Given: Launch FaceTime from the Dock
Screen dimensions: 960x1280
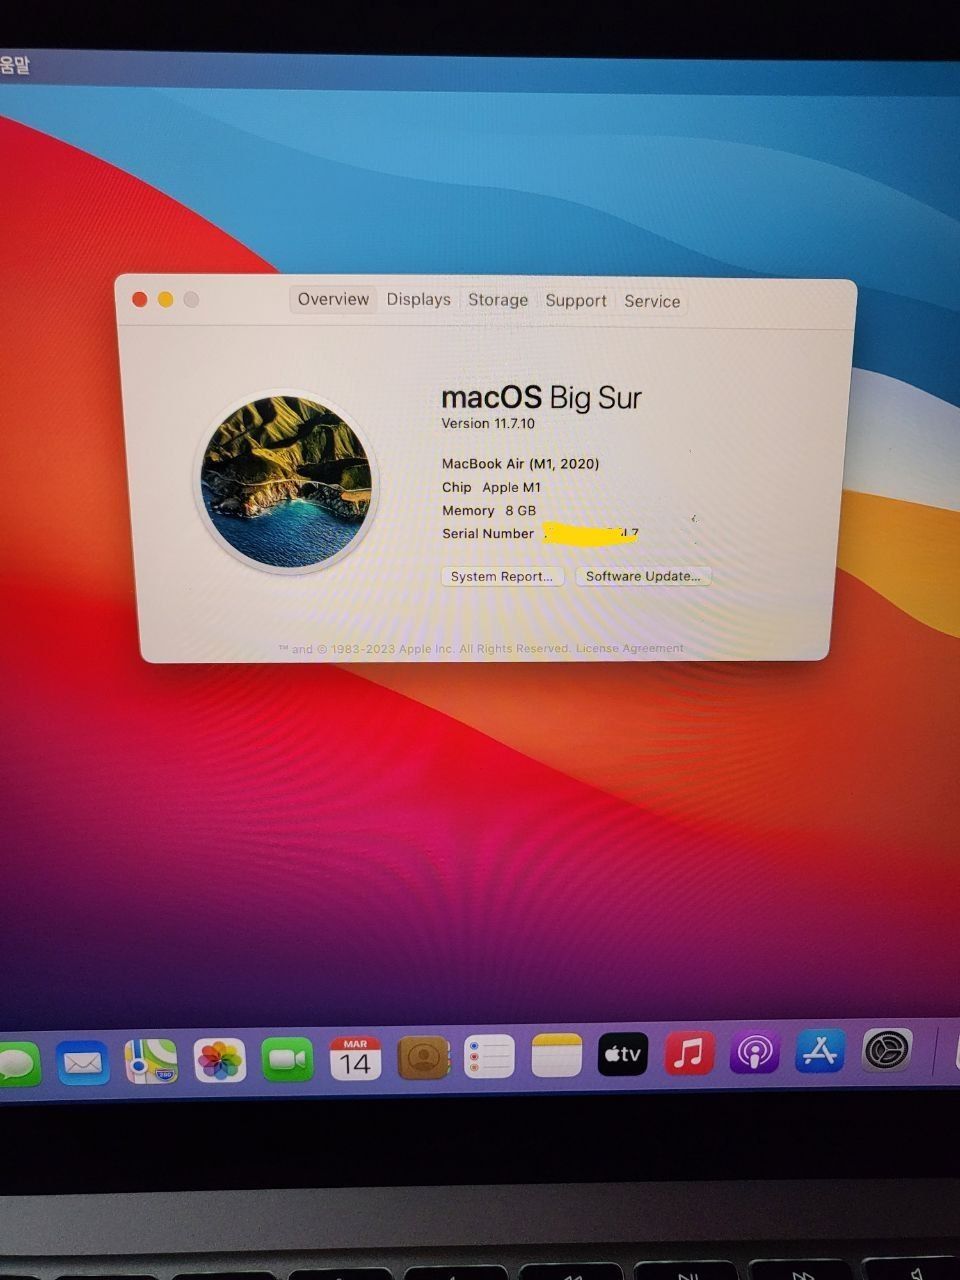Looking at the screenshot, I should (x=287, y=1059).
